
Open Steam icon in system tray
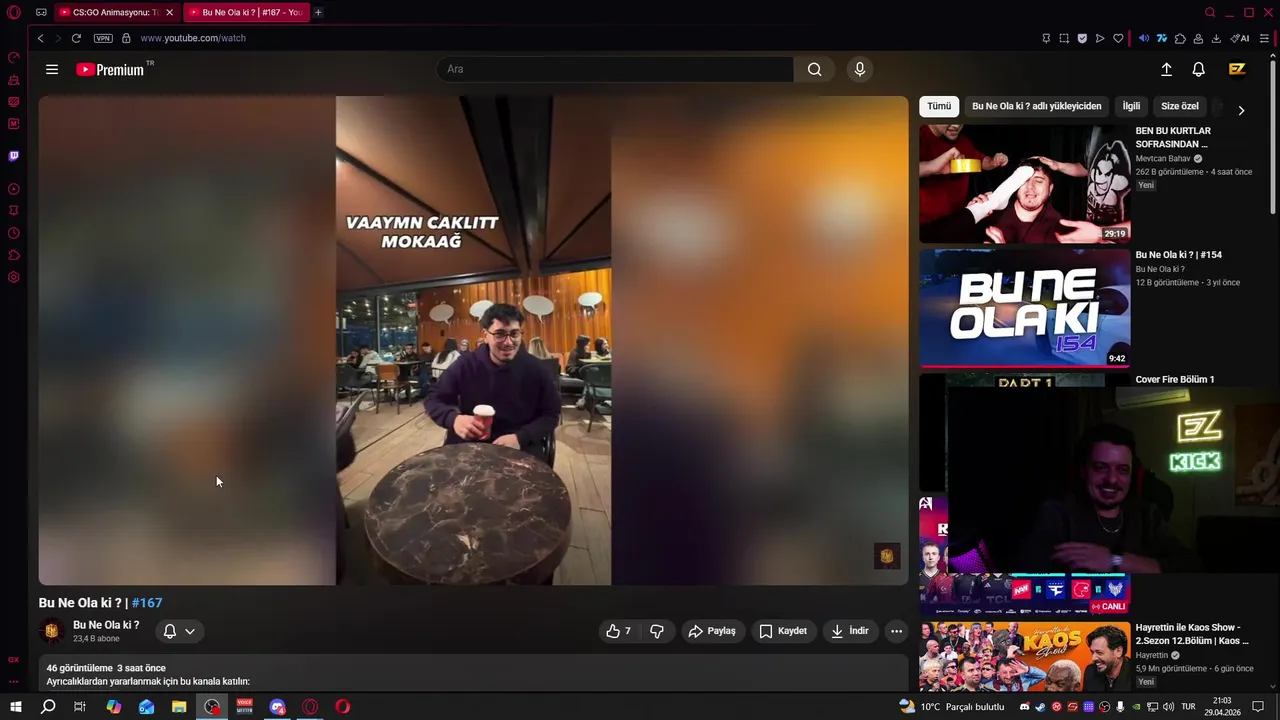[1040, 707]
